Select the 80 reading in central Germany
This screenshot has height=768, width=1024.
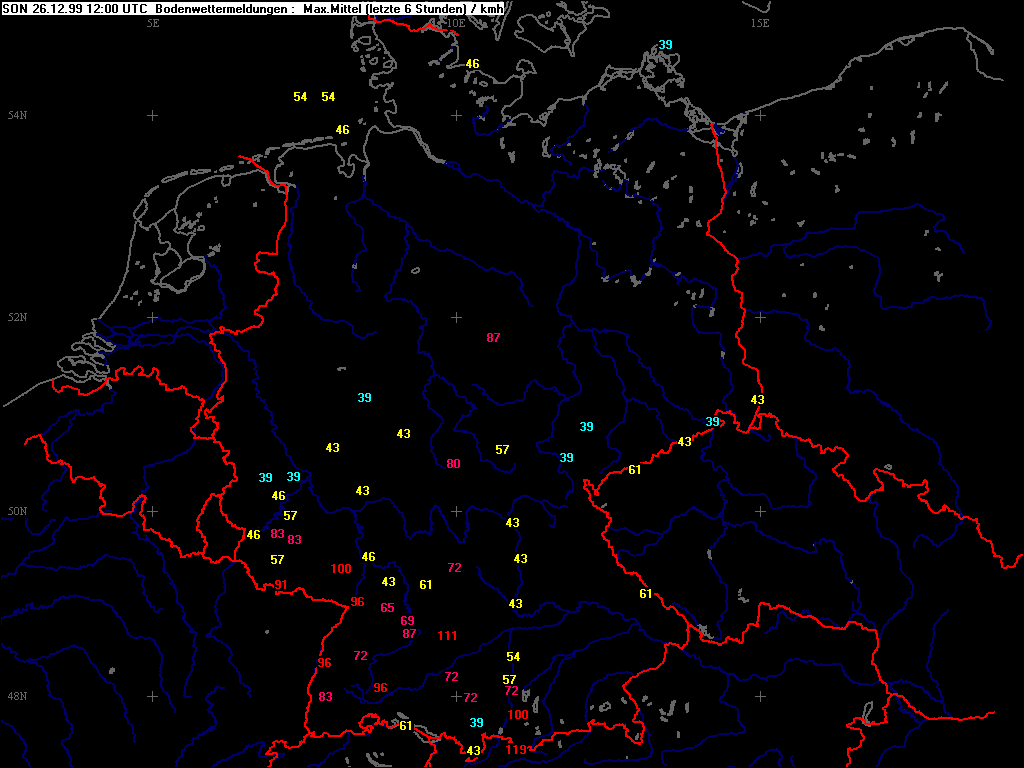point(453,464)
